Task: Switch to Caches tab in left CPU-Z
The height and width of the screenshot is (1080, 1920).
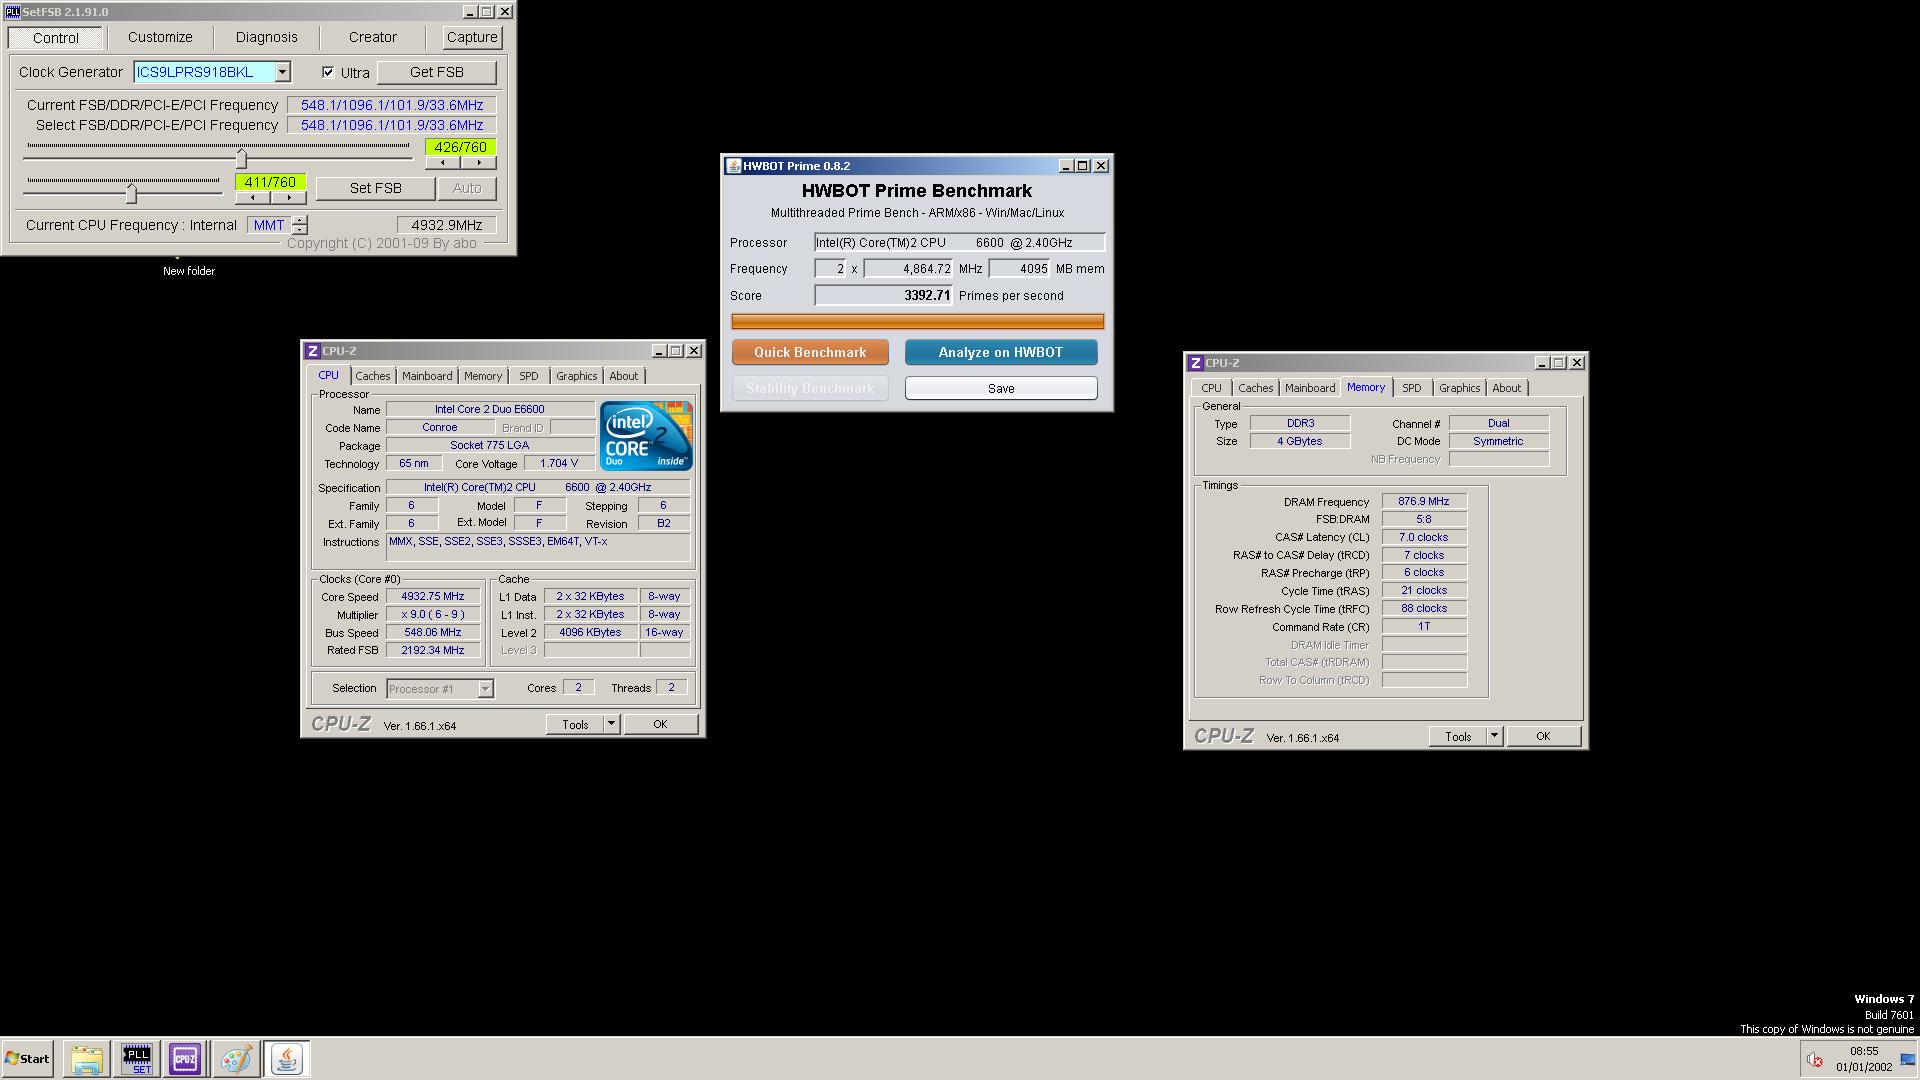Action: click(372, 376)
